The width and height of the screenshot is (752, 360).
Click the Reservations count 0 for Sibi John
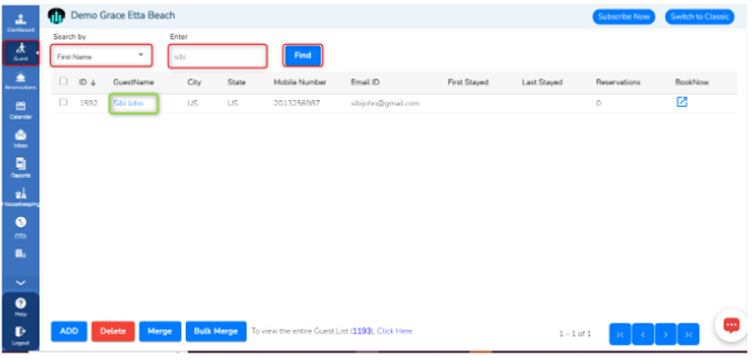click(x=599, y=103)
